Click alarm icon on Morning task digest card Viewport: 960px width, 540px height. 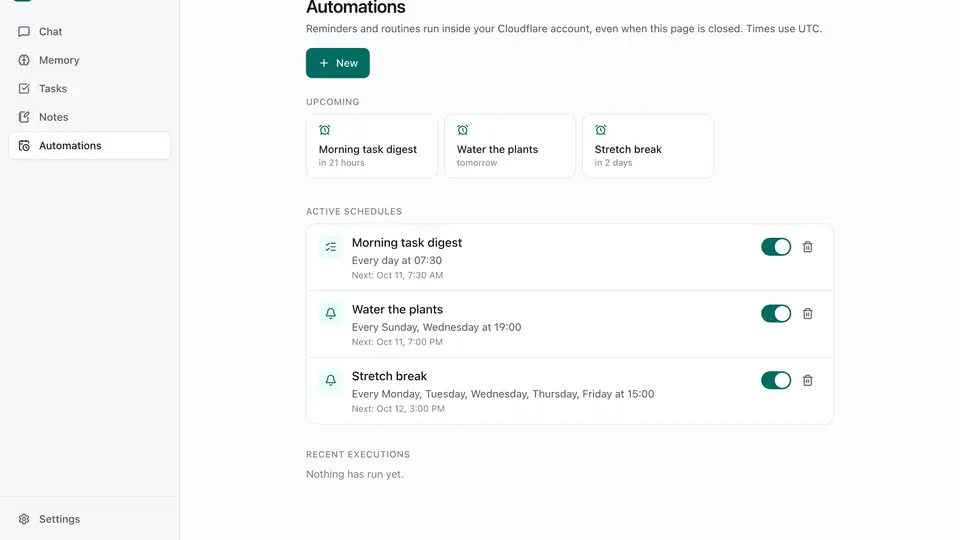324,130
